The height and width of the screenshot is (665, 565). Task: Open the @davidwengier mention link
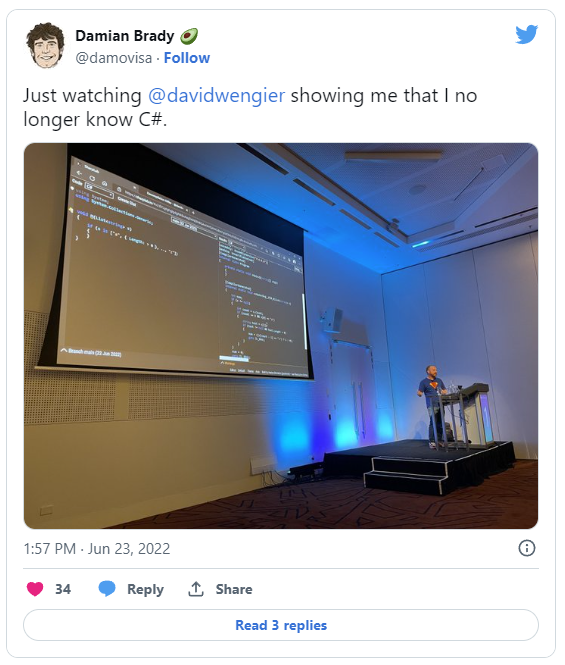point(216,95)
